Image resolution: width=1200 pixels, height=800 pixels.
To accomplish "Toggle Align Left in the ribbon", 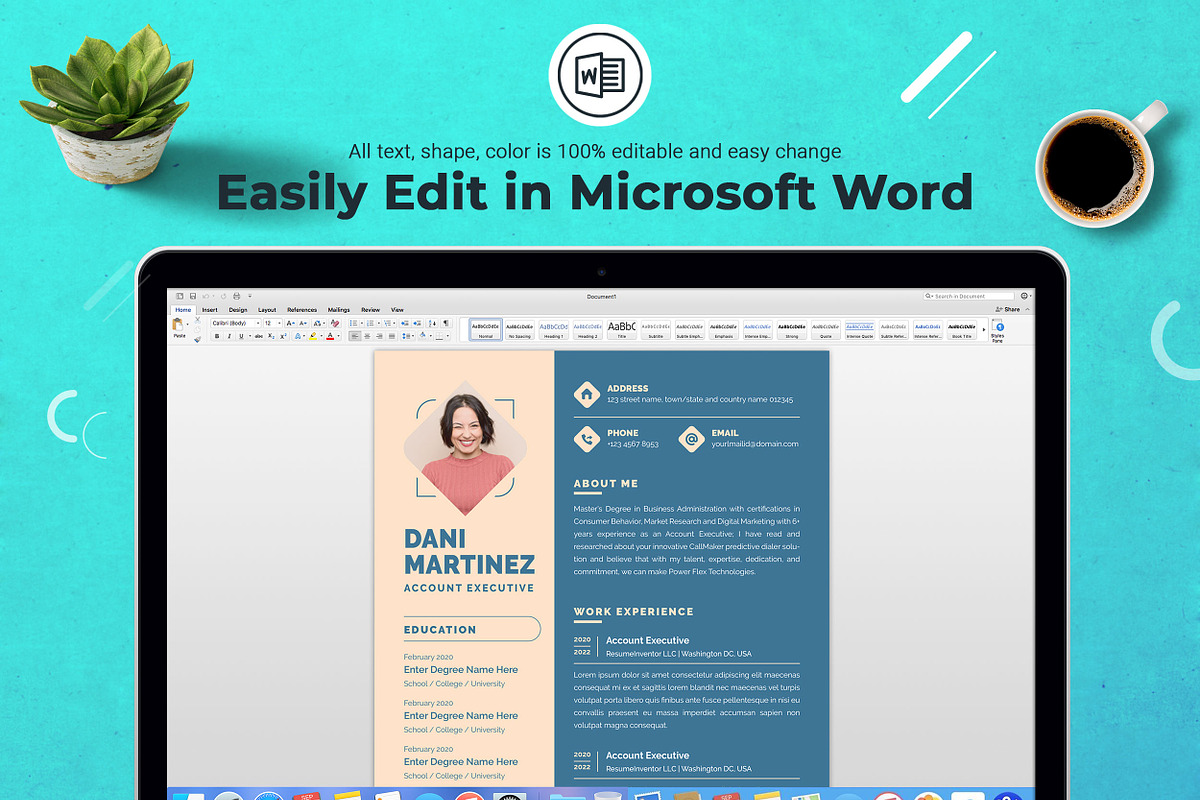I will pos(355,336).
